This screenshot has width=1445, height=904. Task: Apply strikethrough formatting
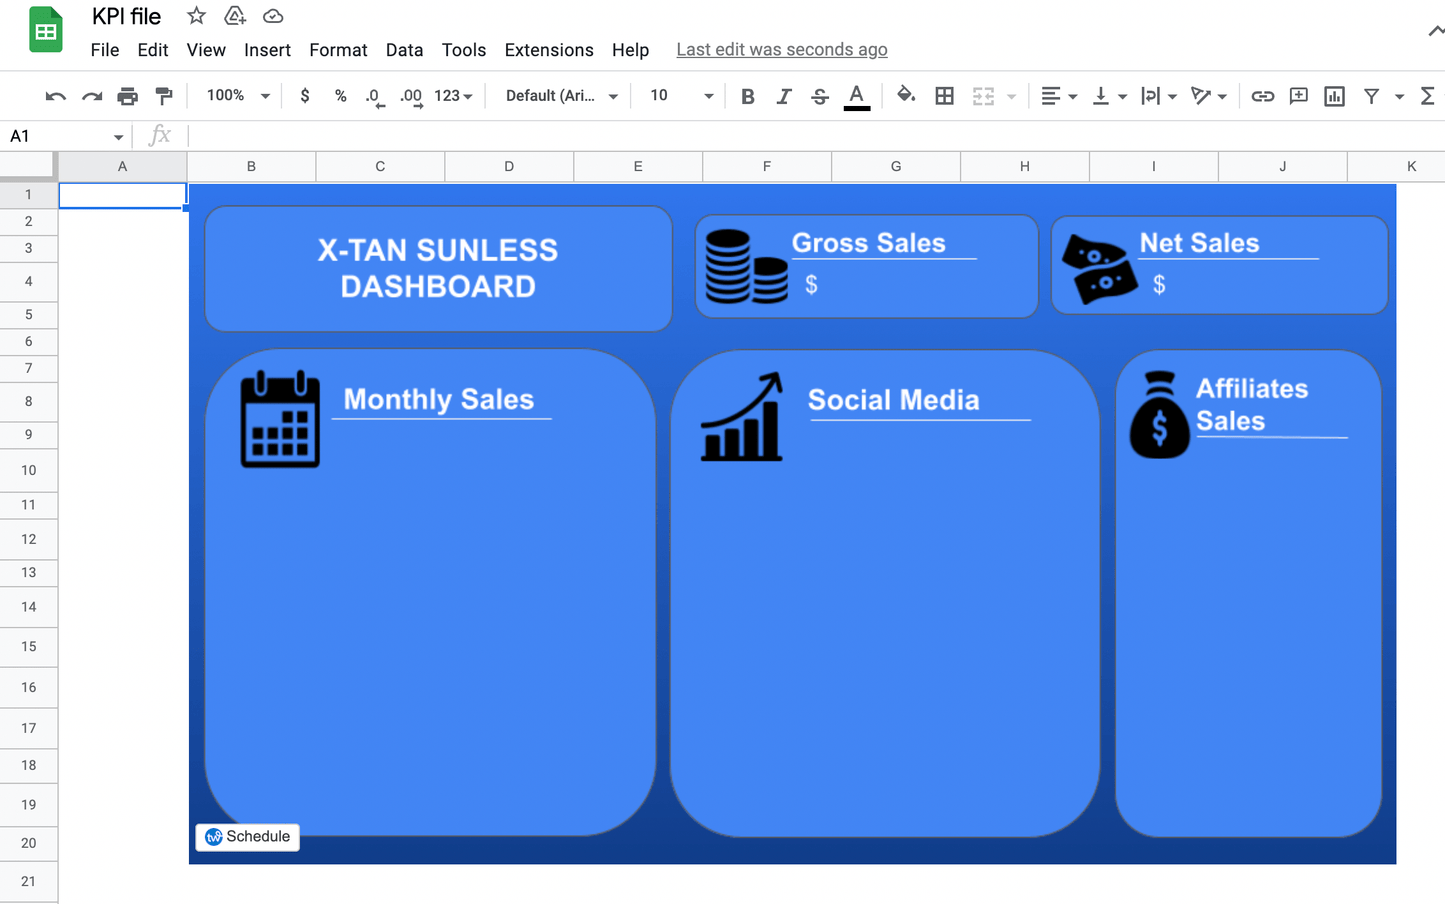(819, 95)
